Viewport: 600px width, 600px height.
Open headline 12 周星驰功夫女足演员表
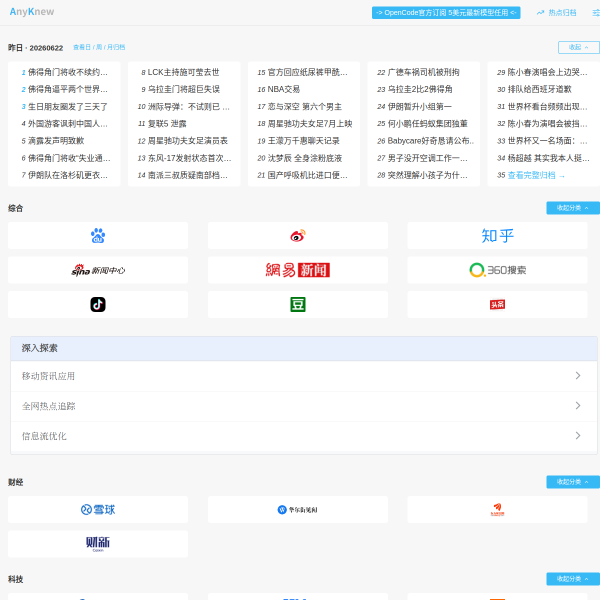(x=188, y=141)
